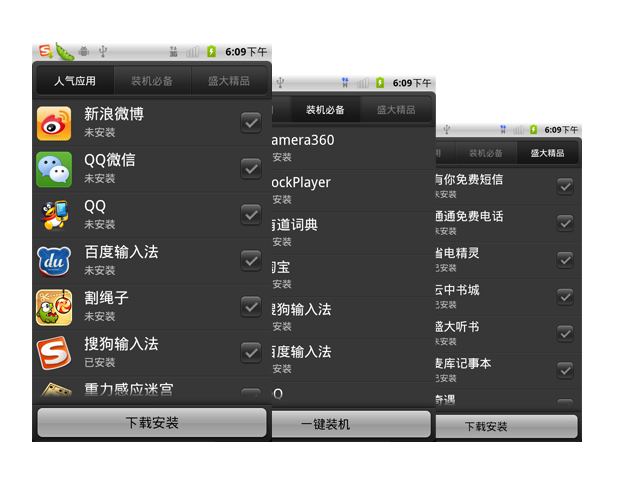
Task: Tap the 一键装机 button
Action: (351, 424)
